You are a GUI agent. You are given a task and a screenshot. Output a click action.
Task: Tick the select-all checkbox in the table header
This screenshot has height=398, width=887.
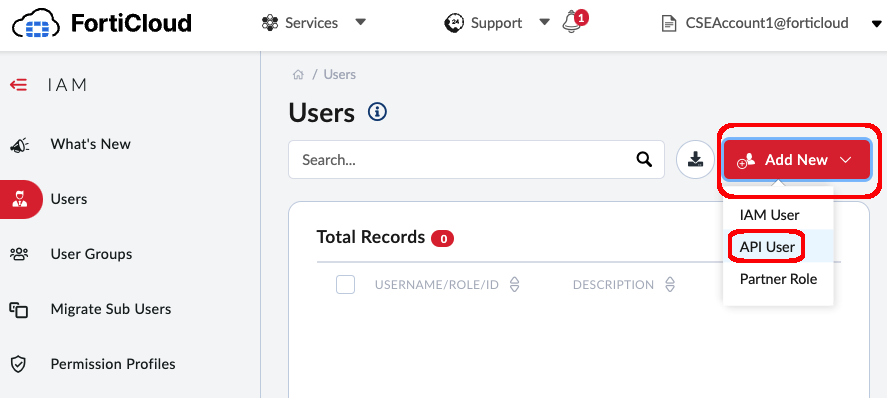pyautogui.click(x=346, y=284)
